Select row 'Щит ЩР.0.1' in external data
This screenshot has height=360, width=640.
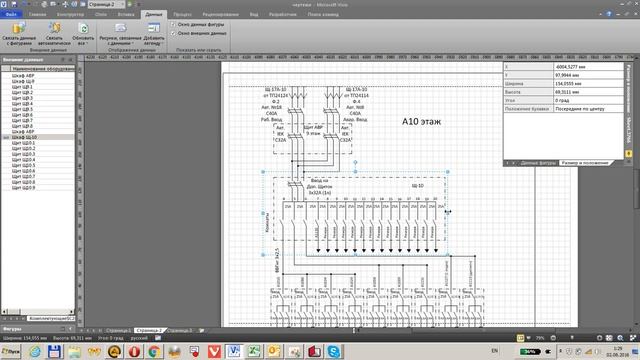click(38, 143)
